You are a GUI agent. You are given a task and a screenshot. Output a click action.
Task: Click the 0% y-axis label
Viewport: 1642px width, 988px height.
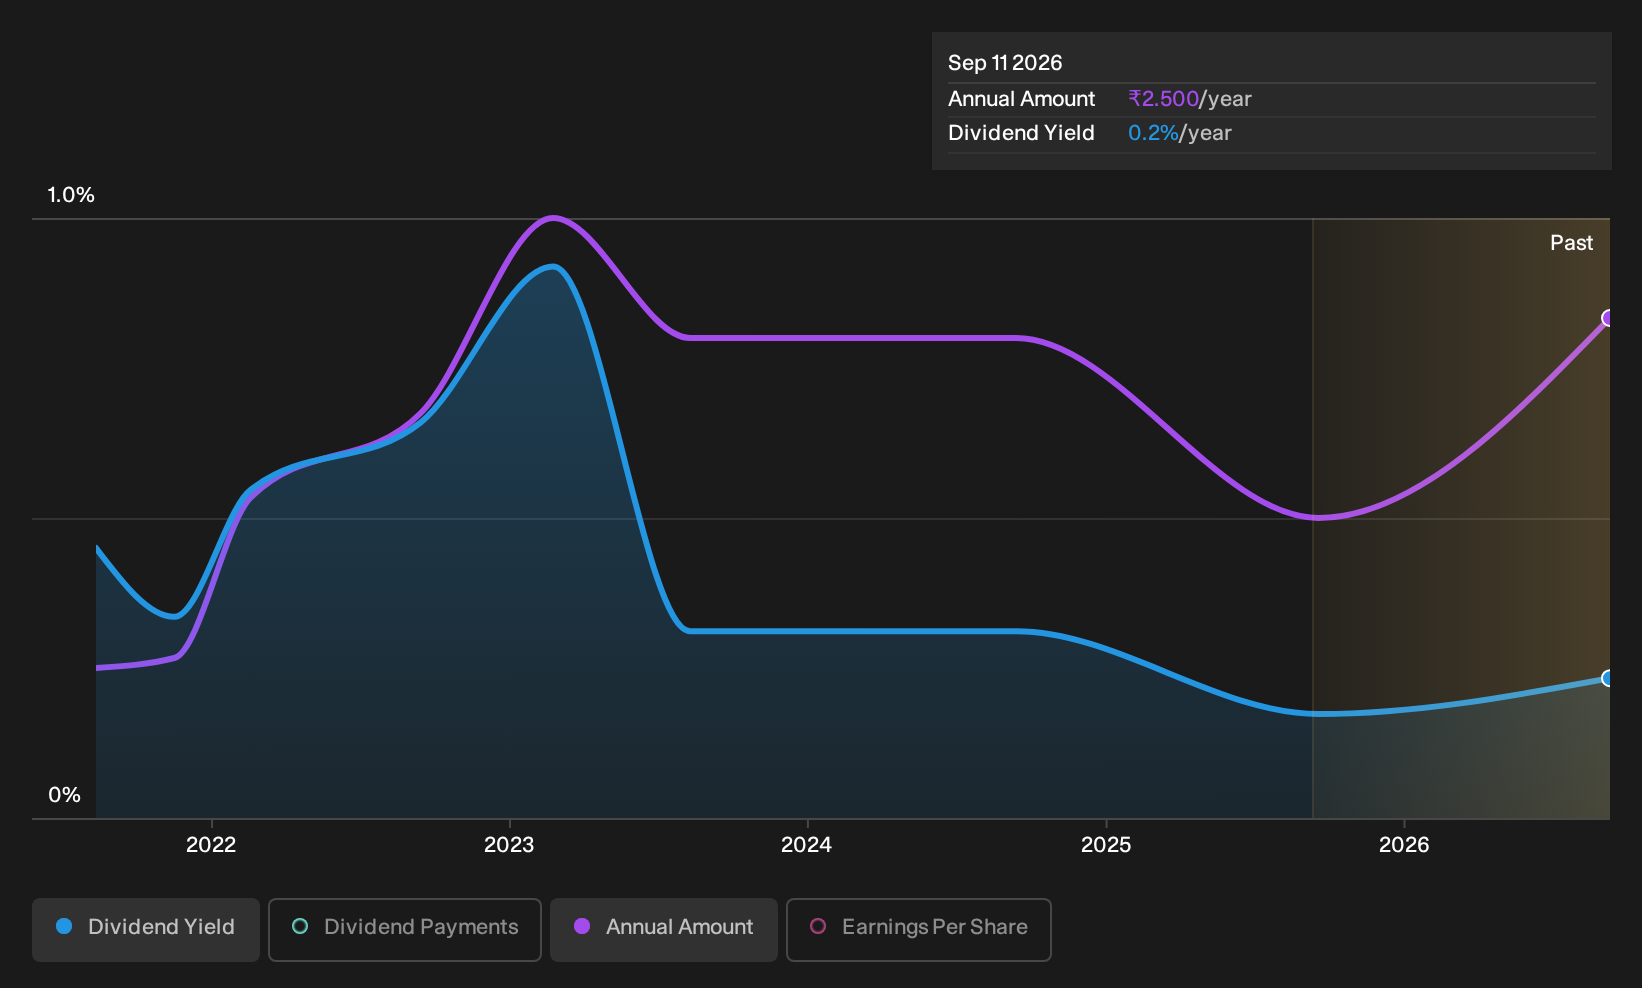coord(64,795)
